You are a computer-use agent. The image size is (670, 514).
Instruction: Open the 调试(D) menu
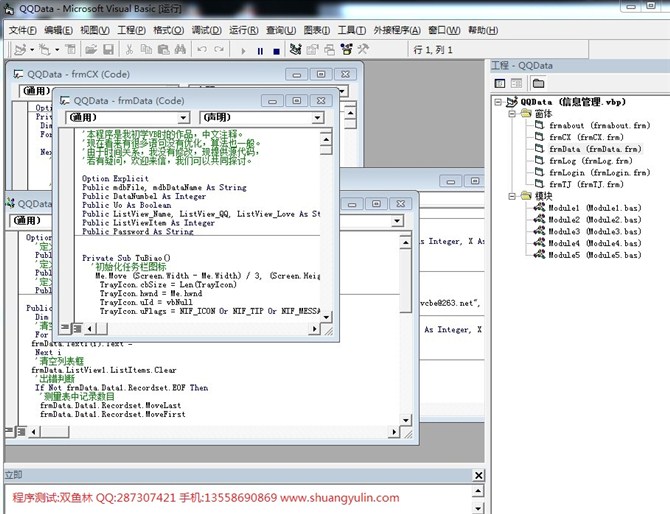coord(206,30)
